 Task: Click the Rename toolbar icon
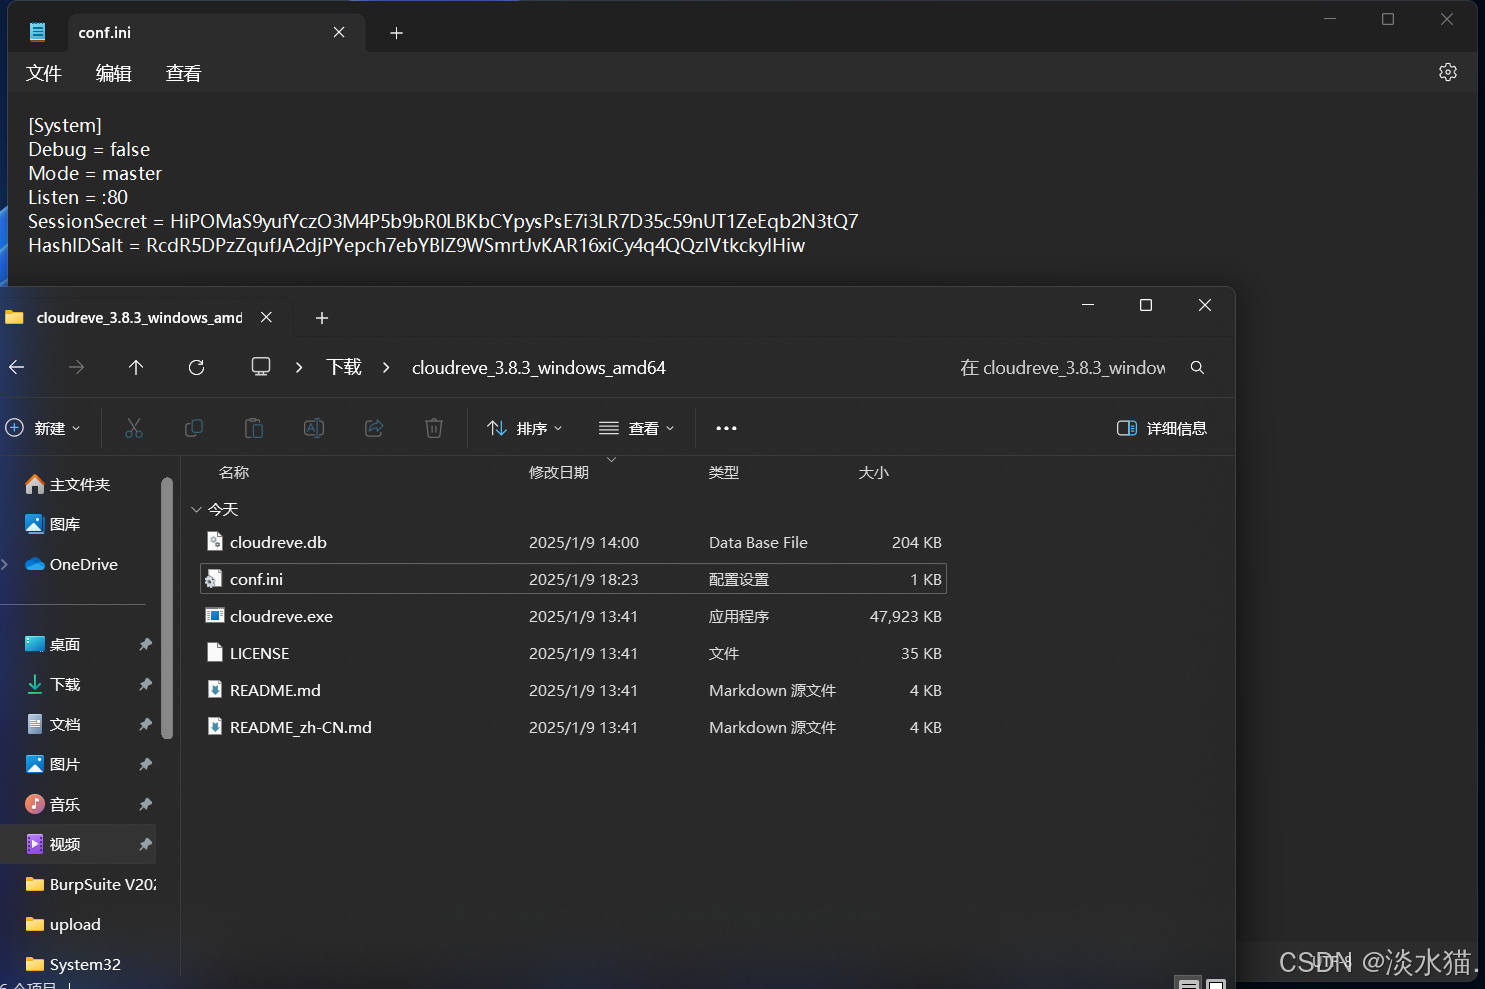point(314,428)
